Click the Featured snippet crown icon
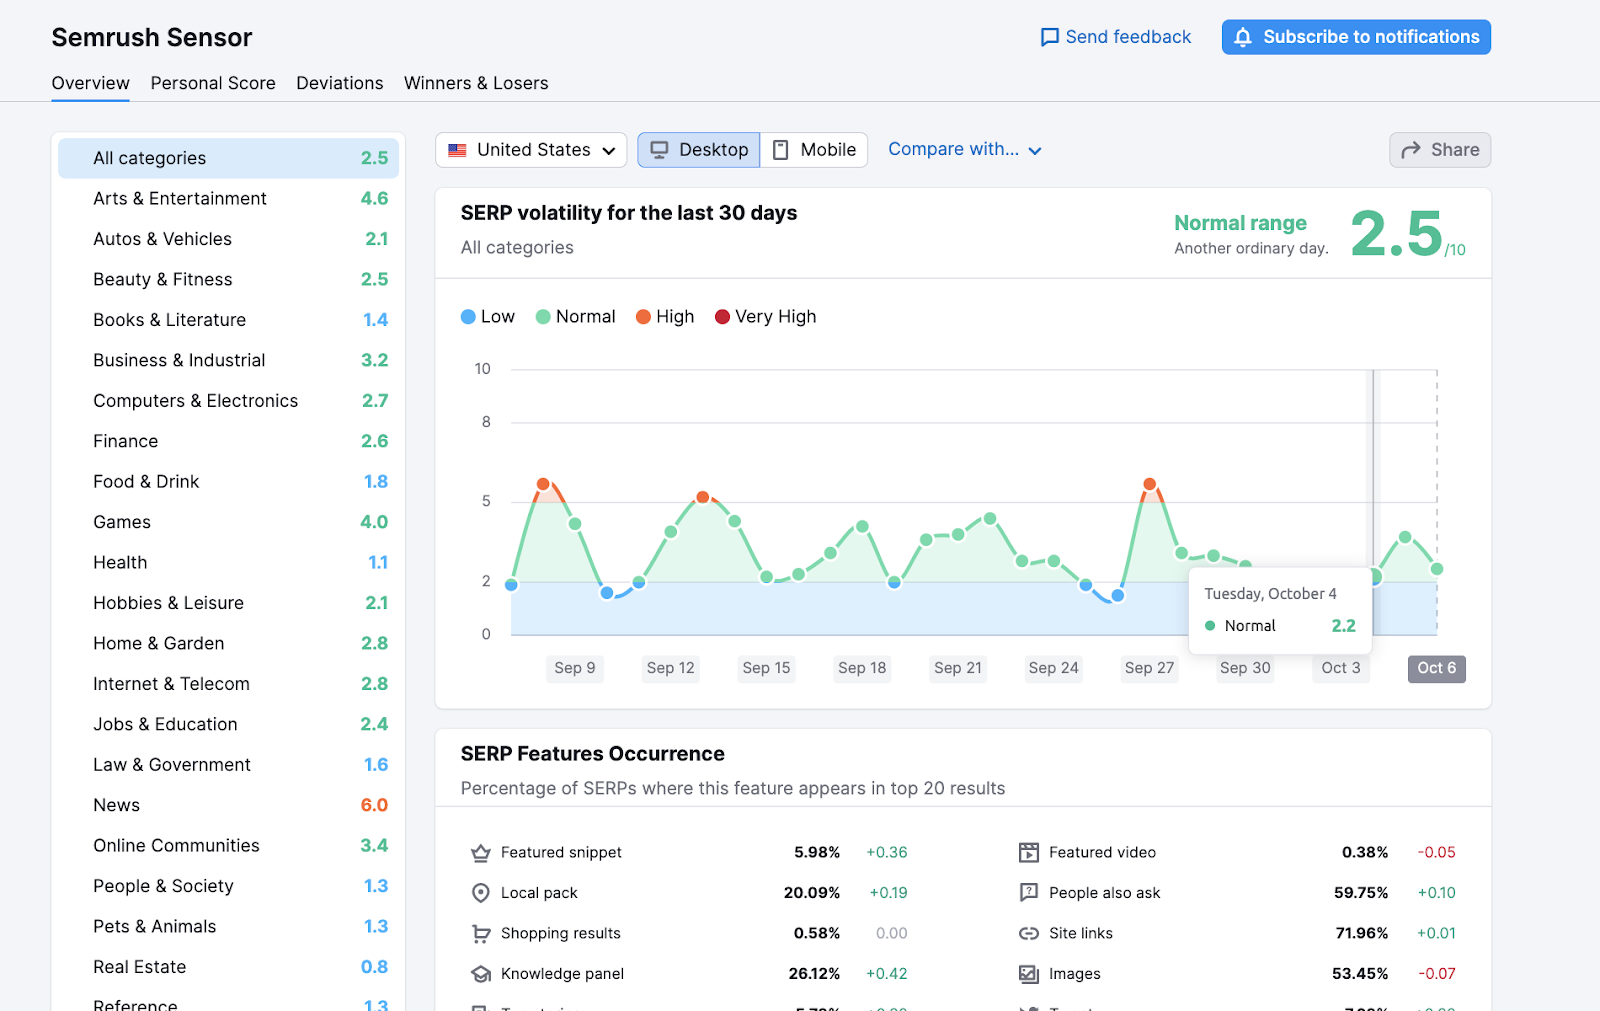 point(481,853)
